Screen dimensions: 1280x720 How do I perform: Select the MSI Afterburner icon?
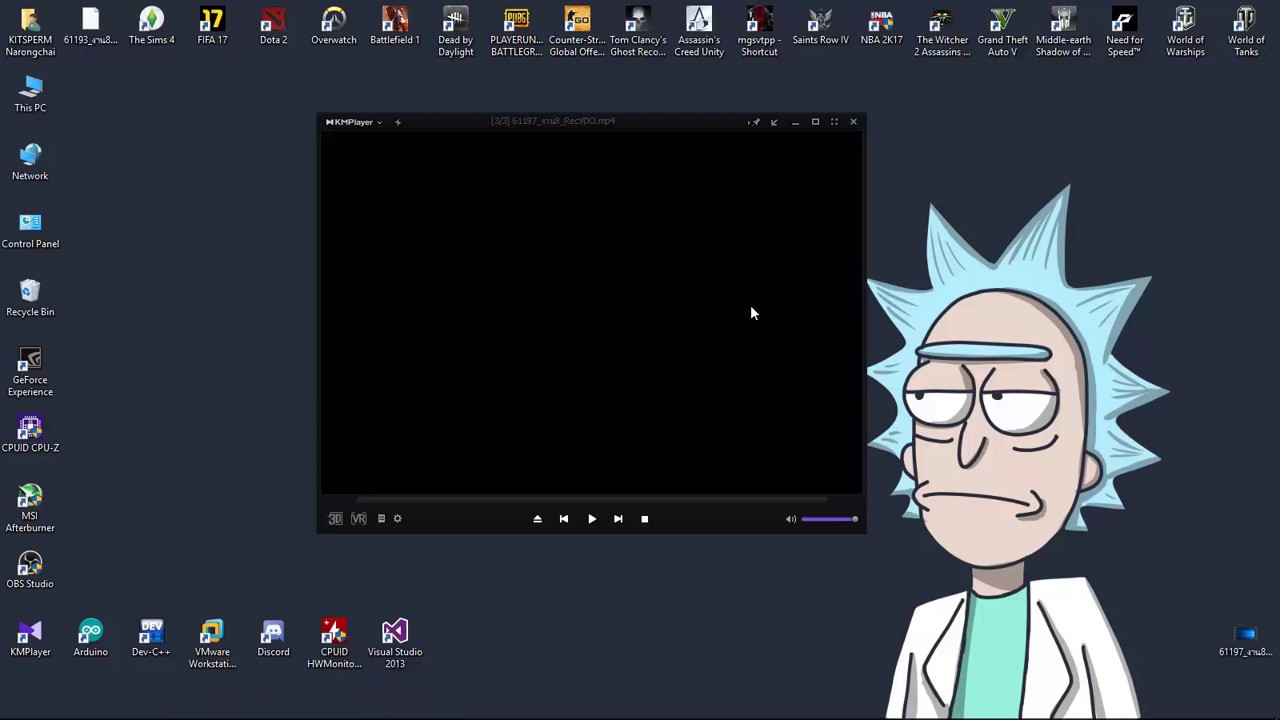point(30,508)
